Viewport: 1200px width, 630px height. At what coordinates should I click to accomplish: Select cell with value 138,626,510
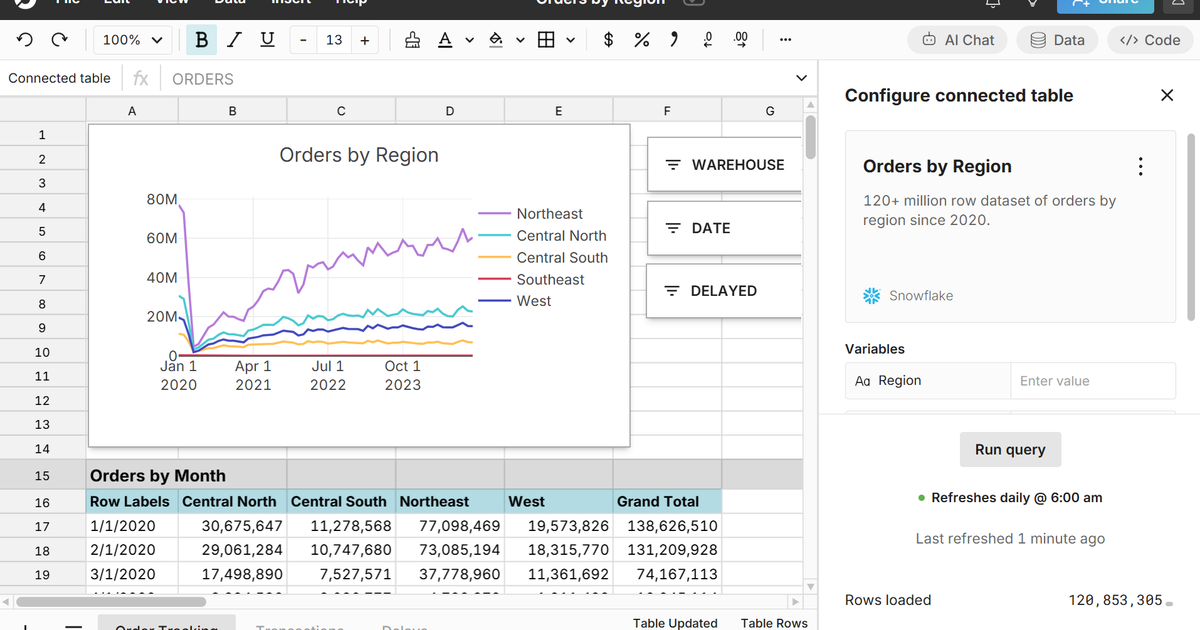tap(667, 526)
